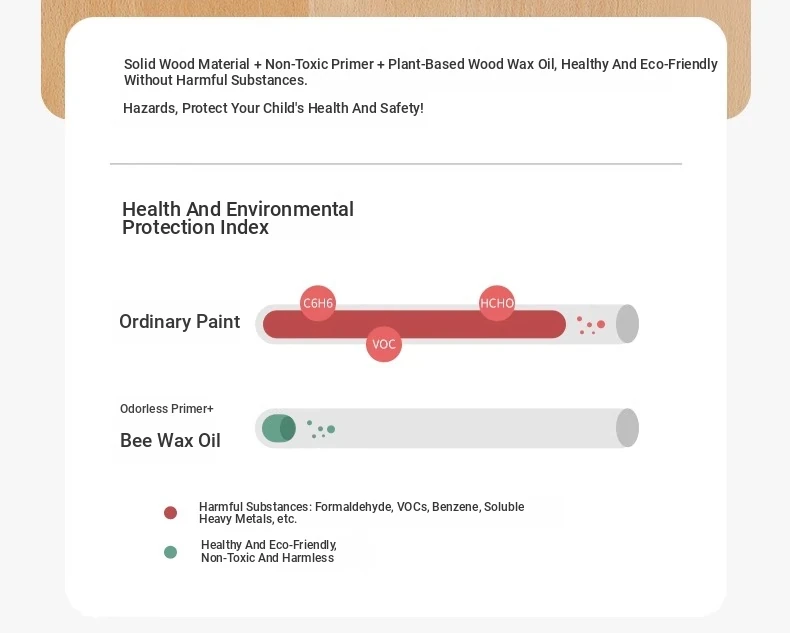Click the horizontal divider line

[x=396, y=164]
